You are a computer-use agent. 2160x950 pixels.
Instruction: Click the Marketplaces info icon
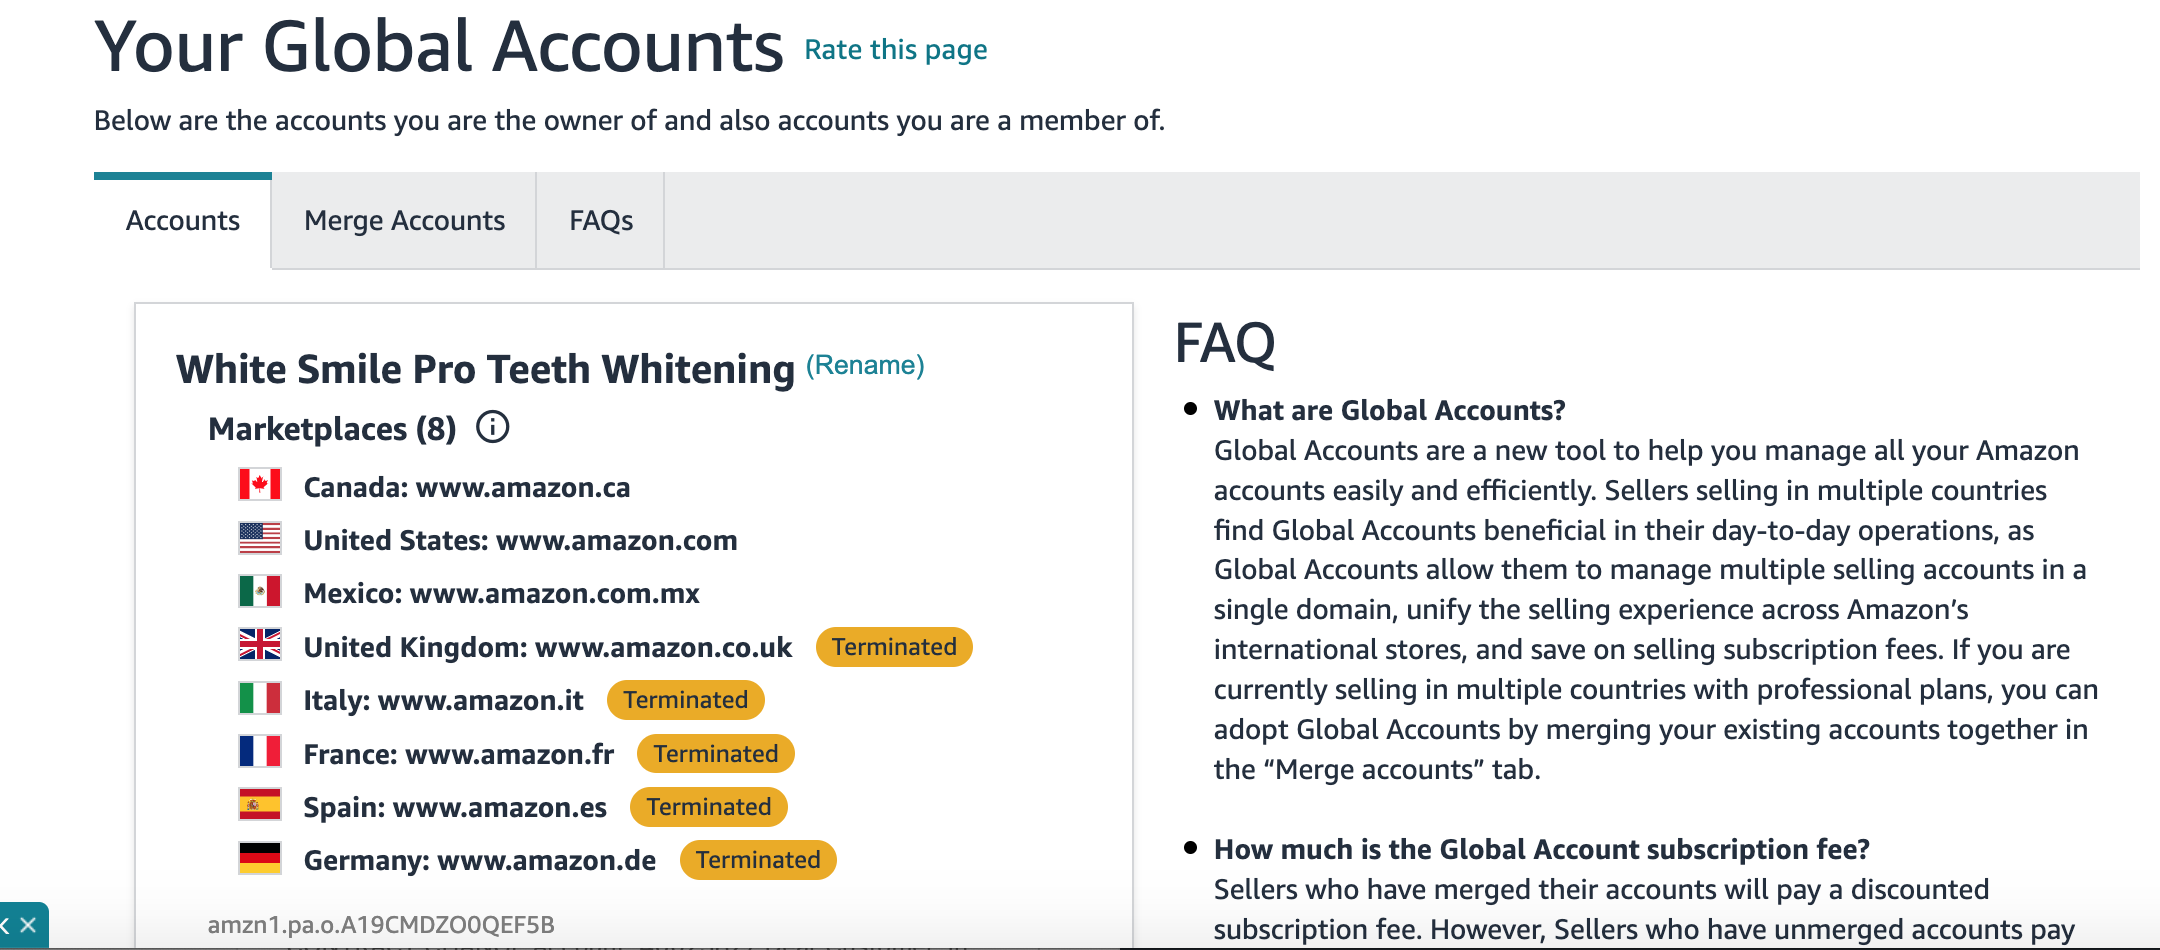point(492,427)
